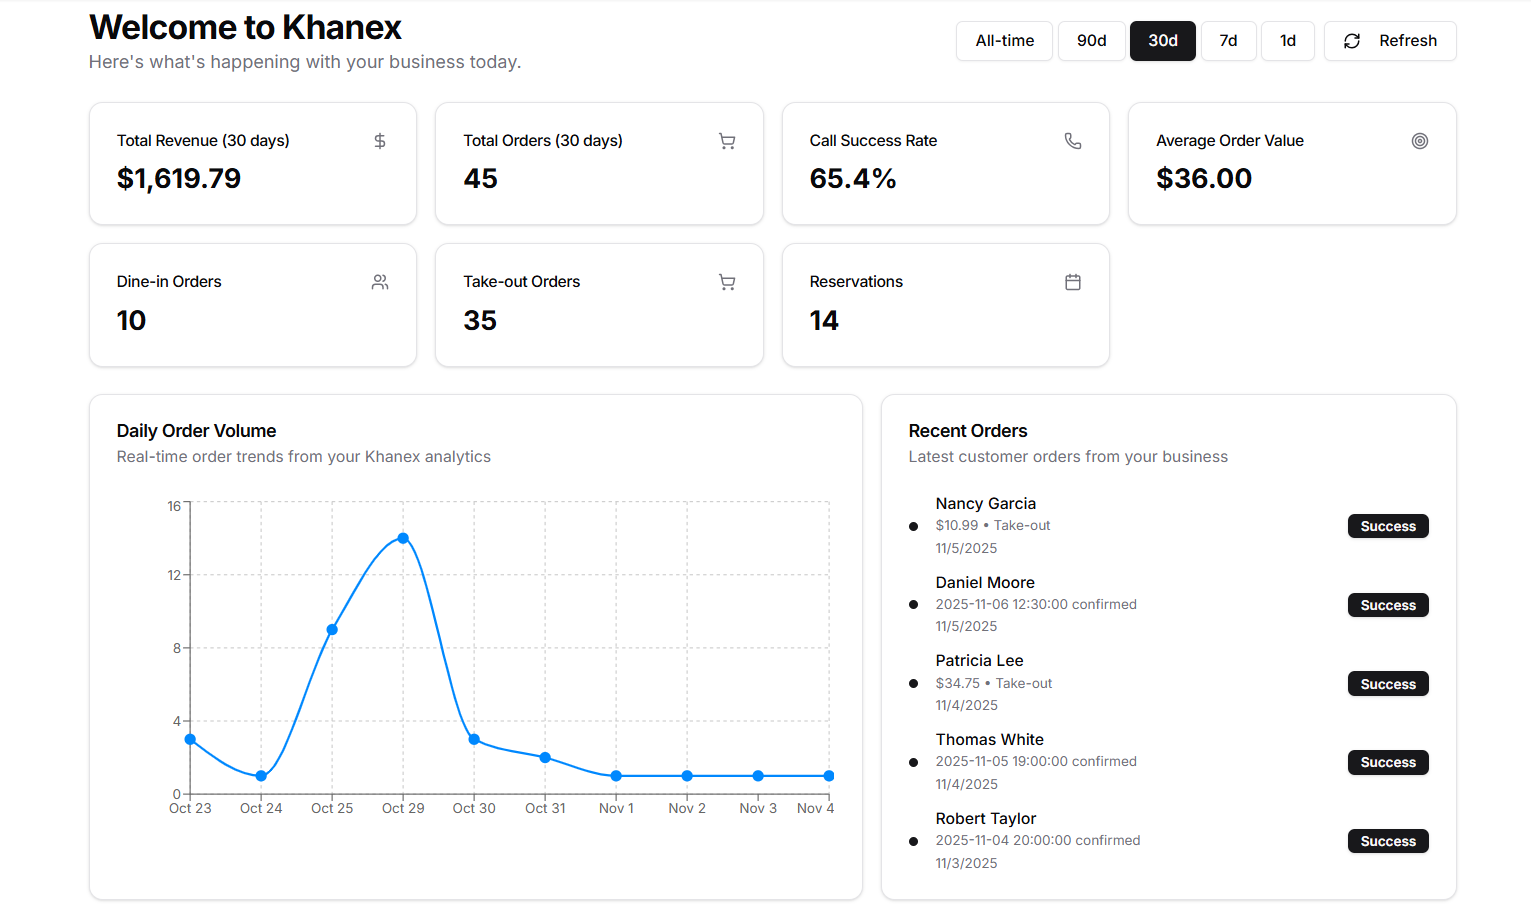
Task: Select the 7d filter option
Action: pyautogui.click(x=1228, y=40)
